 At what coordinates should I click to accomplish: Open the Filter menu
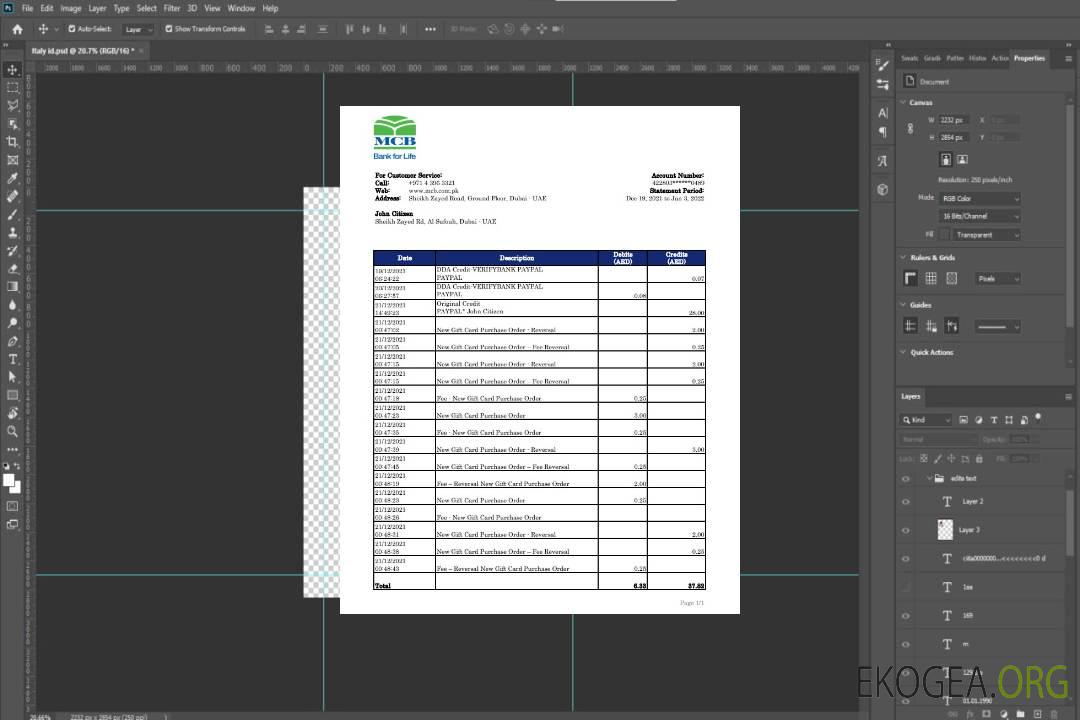tap(172, 8)
